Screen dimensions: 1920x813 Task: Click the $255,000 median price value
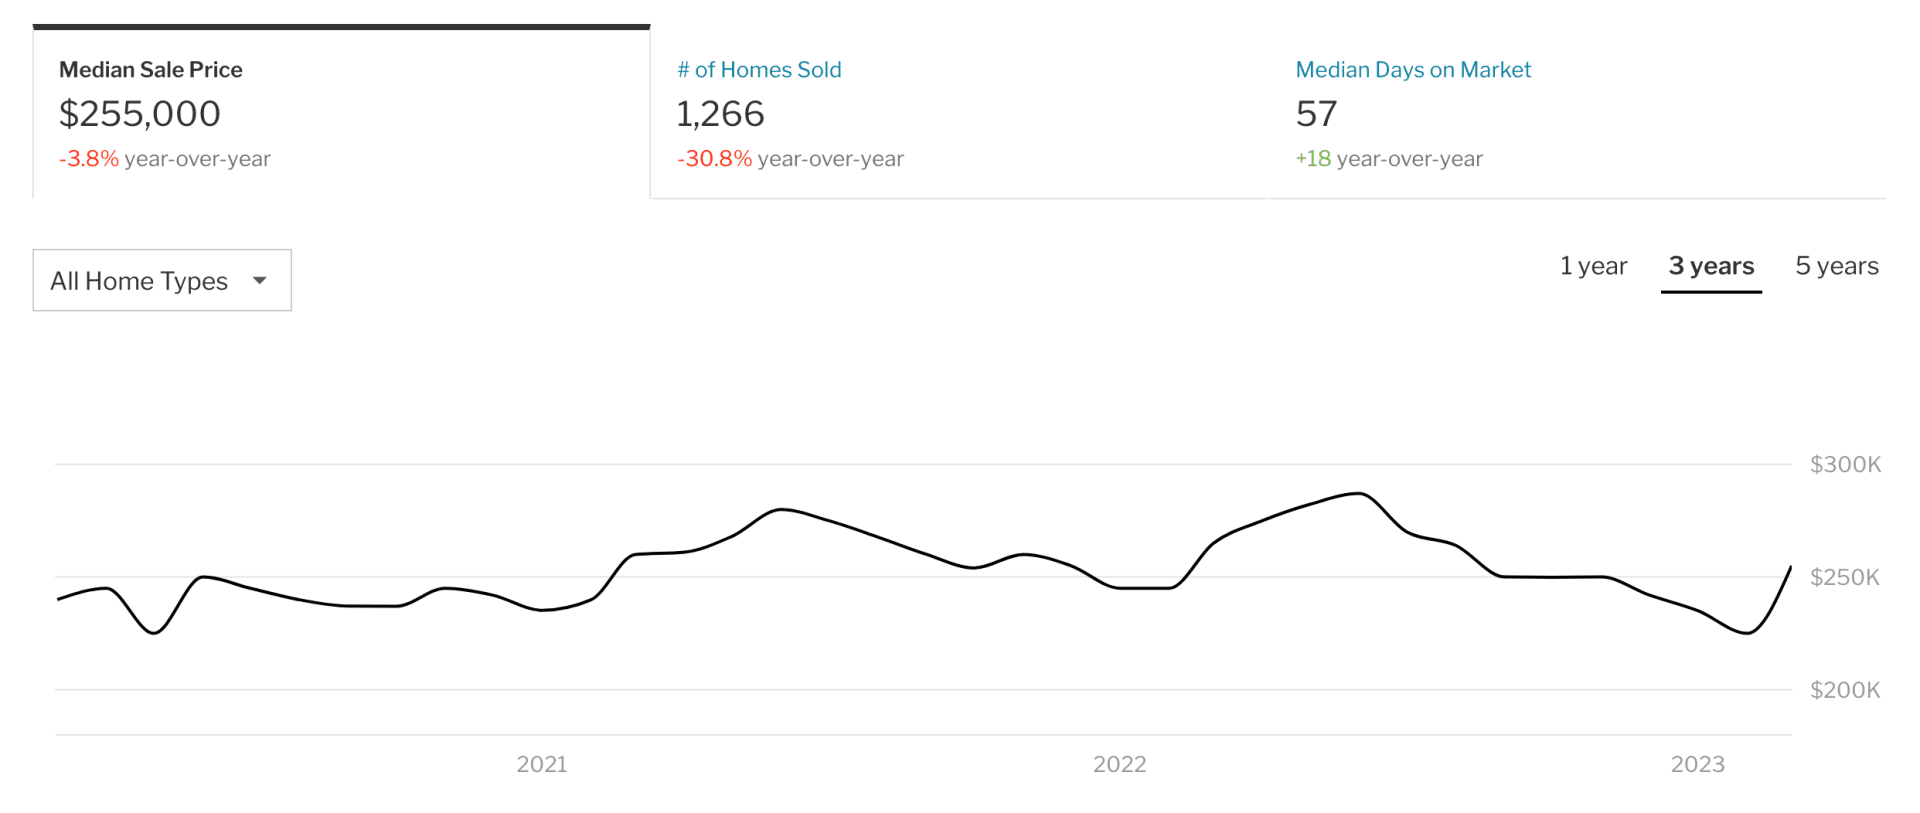140,114
